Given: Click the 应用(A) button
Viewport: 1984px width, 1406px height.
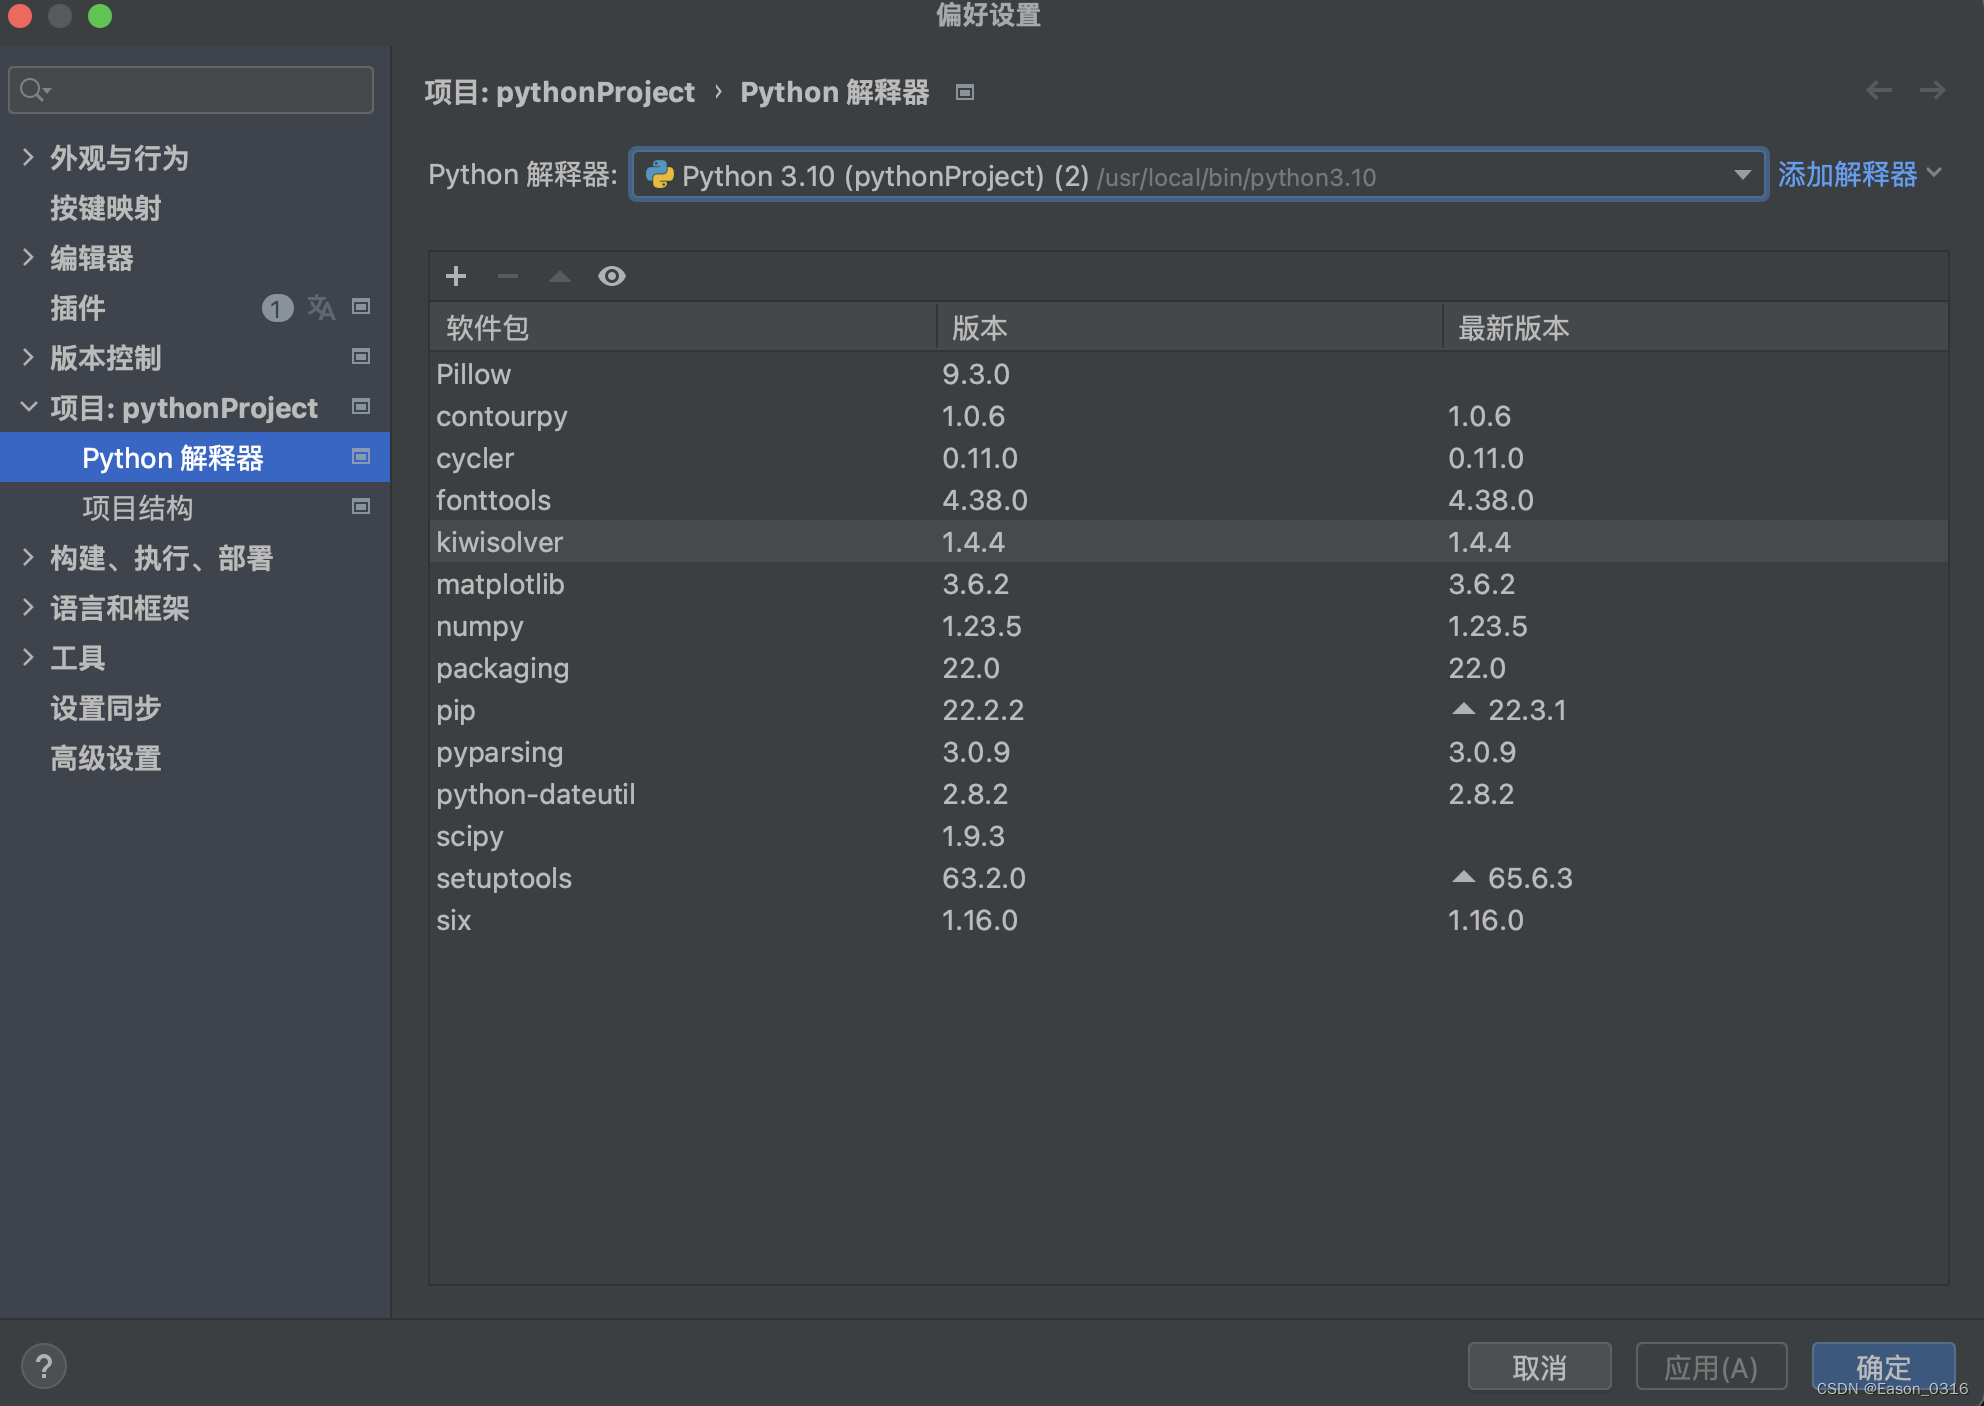Looking at the screenshot, I should click(1711, 1366).
